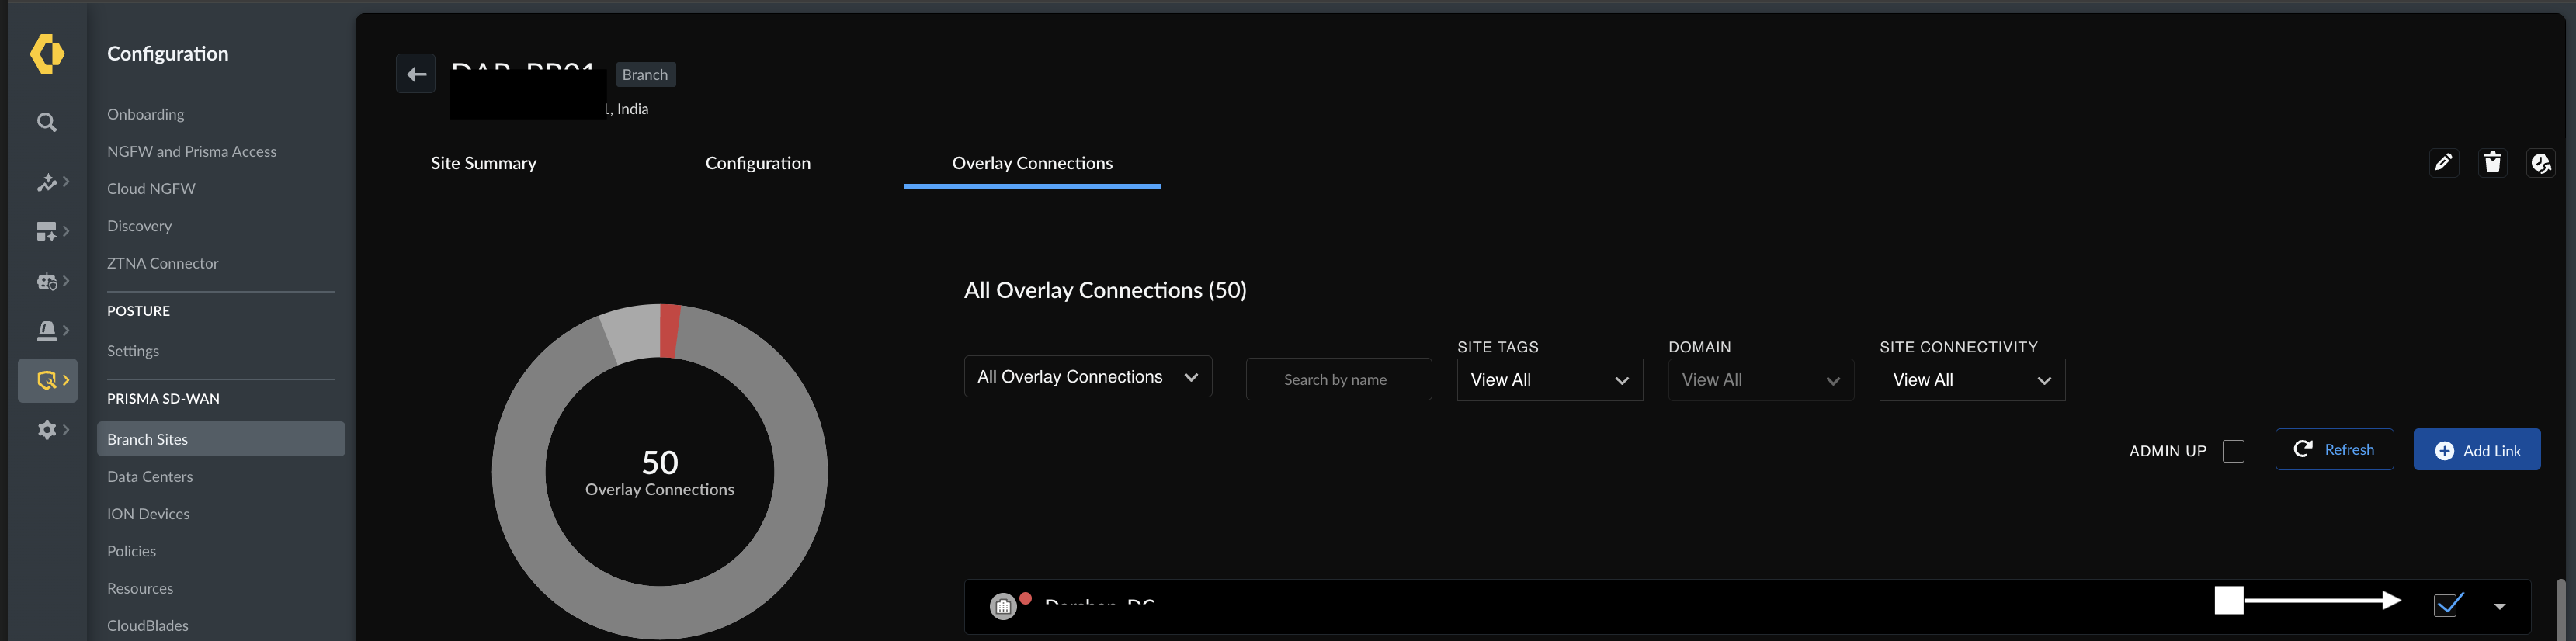Open the search magnifier in the sidebar
The width and height of the screenshot is (2576, 641).
(47, 123)
